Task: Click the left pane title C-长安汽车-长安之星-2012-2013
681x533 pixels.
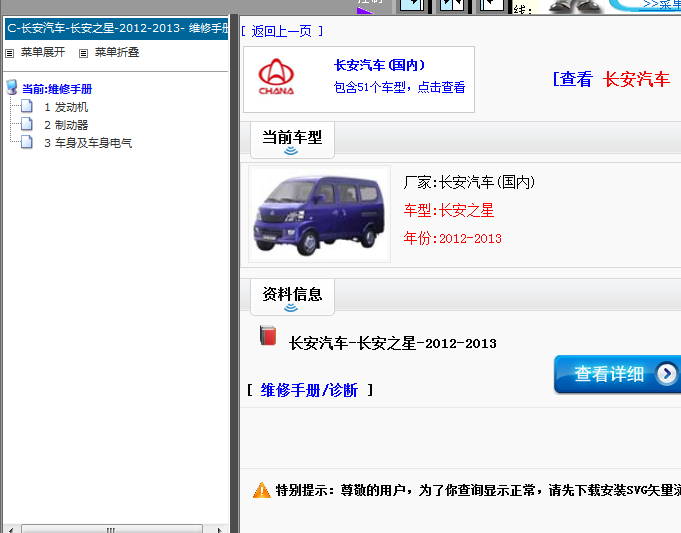Action: click(x=116, y=29)
